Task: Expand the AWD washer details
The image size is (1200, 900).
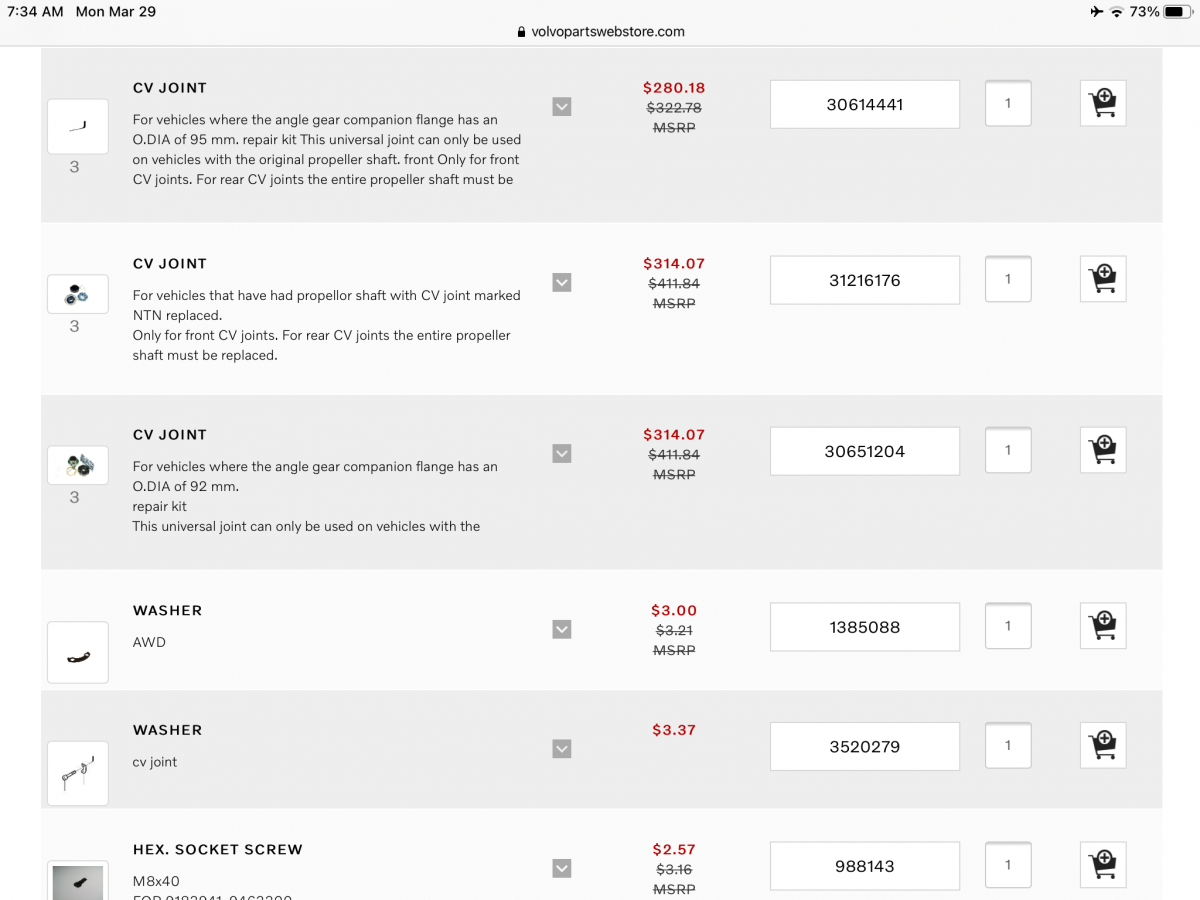Action: click(x=562, y=629)
